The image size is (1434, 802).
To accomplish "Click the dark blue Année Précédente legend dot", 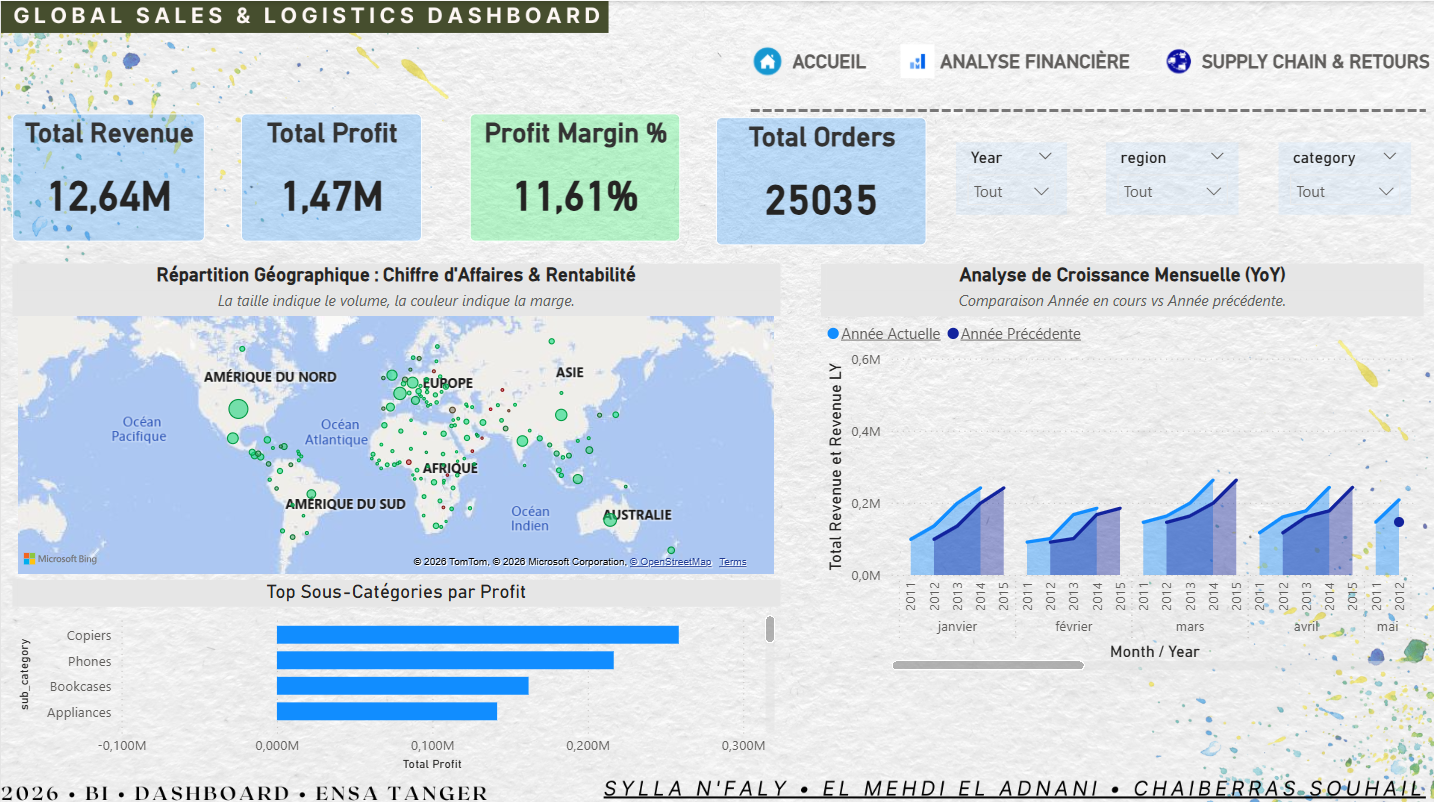I will (x=952, y=334).
